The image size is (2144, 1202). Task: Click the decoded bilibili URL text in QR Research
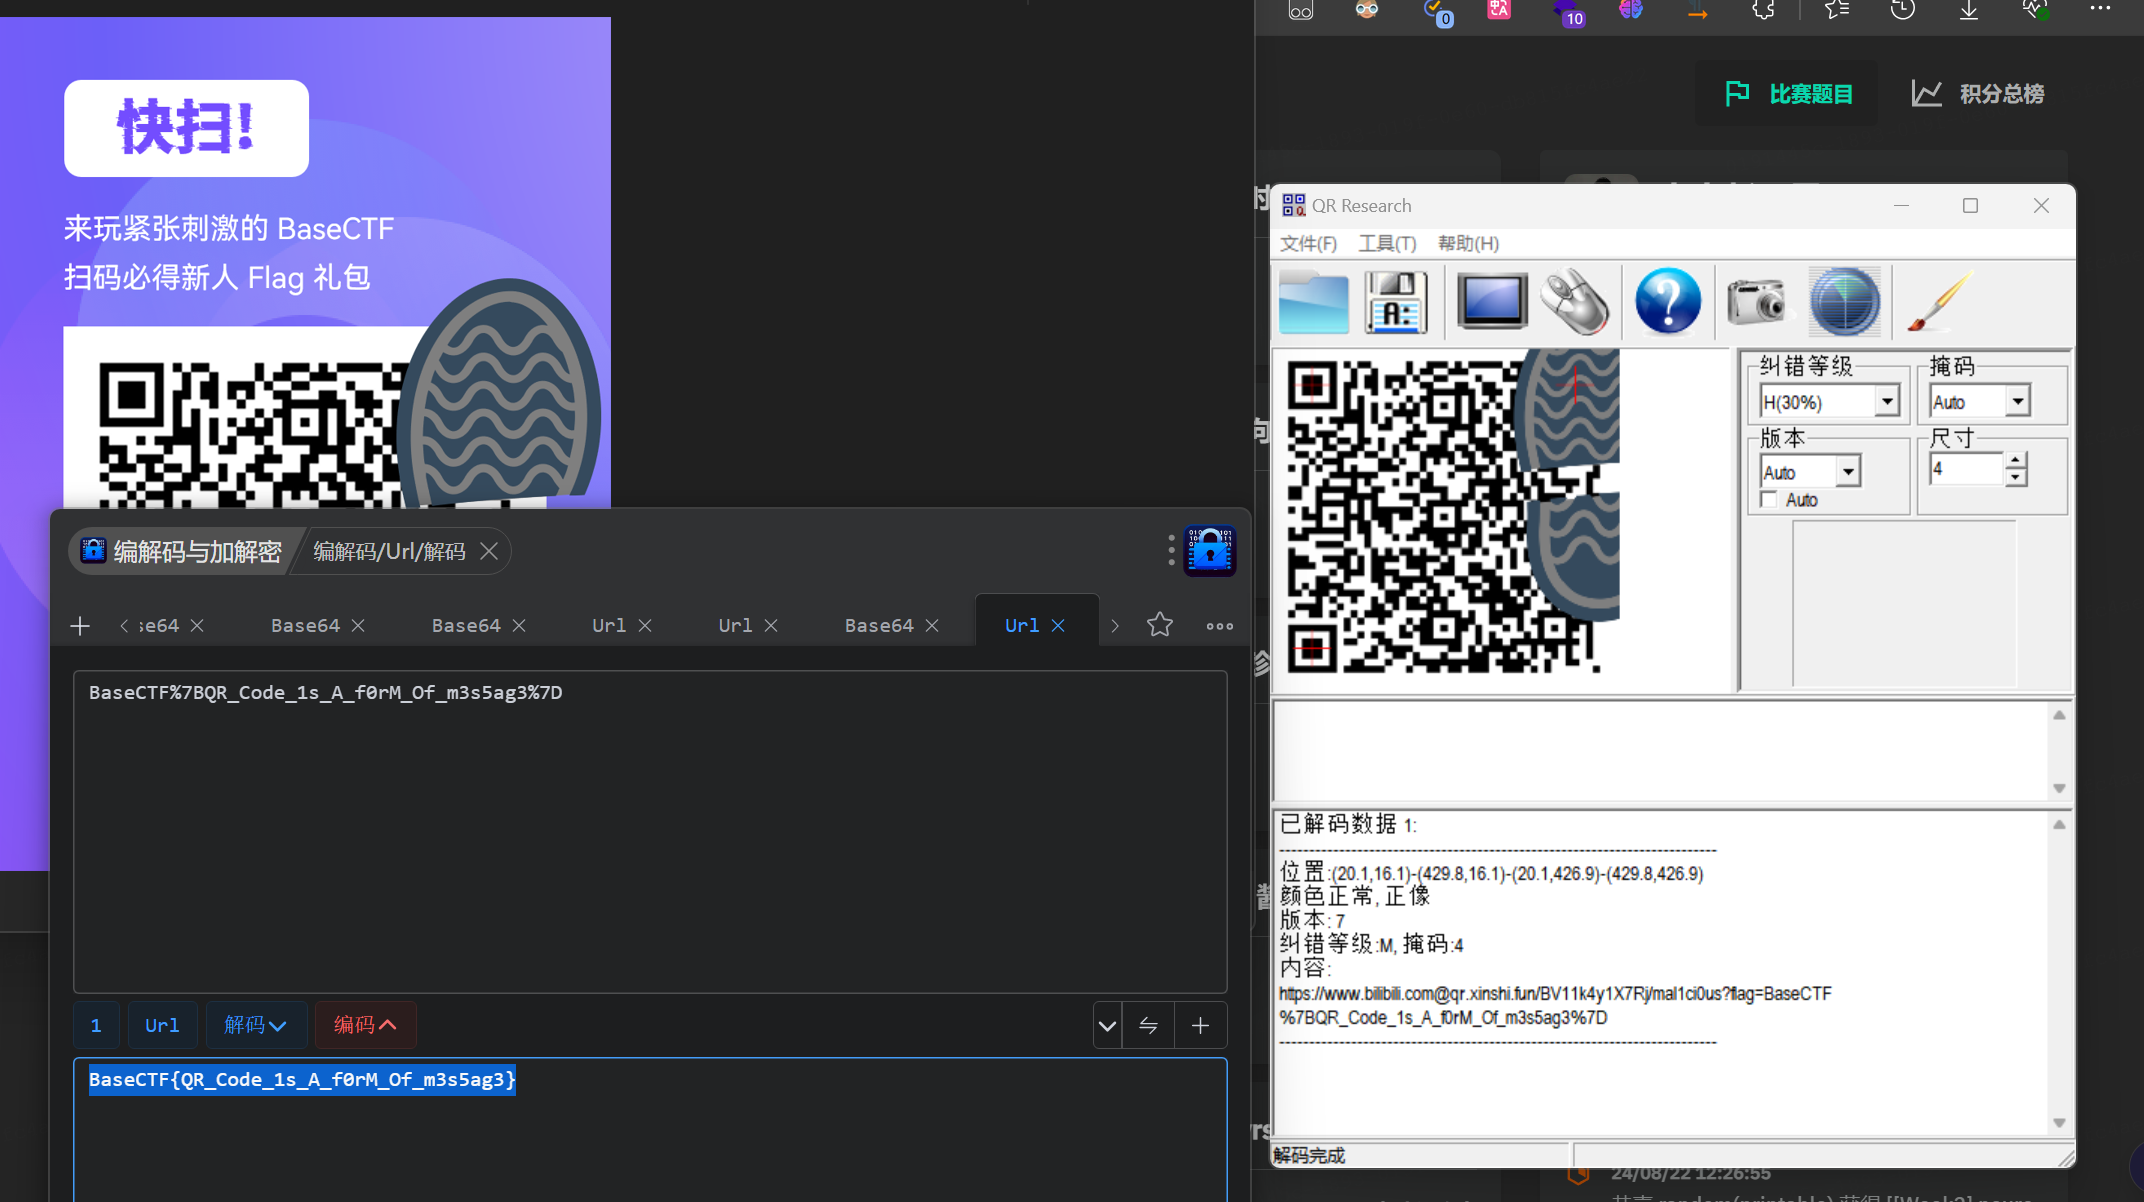tap(1555, 1006)
